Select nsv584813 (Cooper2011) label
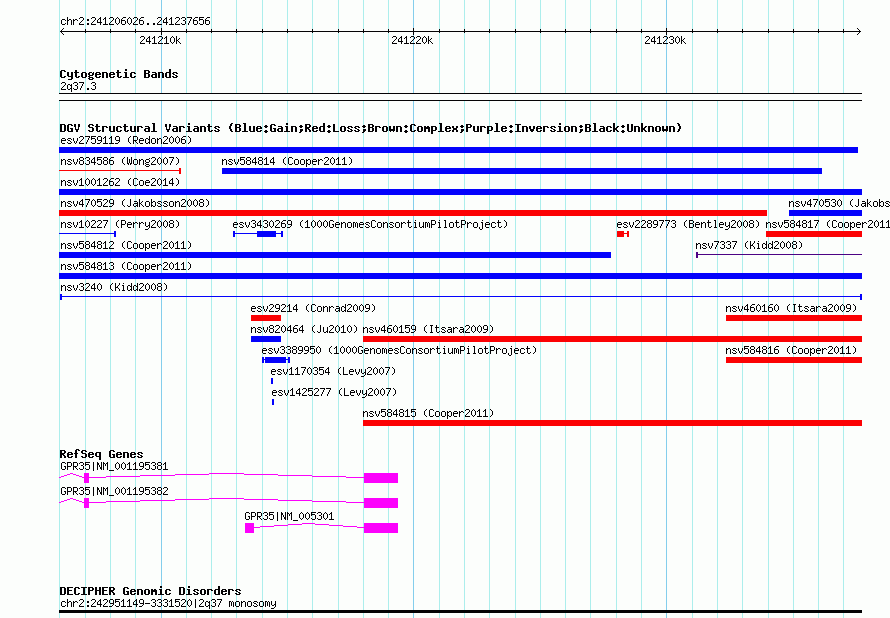 pos(126,266)
